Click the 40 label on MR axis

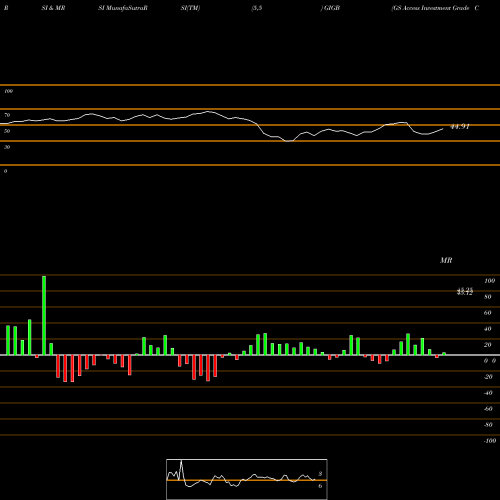tap(488, 329)
